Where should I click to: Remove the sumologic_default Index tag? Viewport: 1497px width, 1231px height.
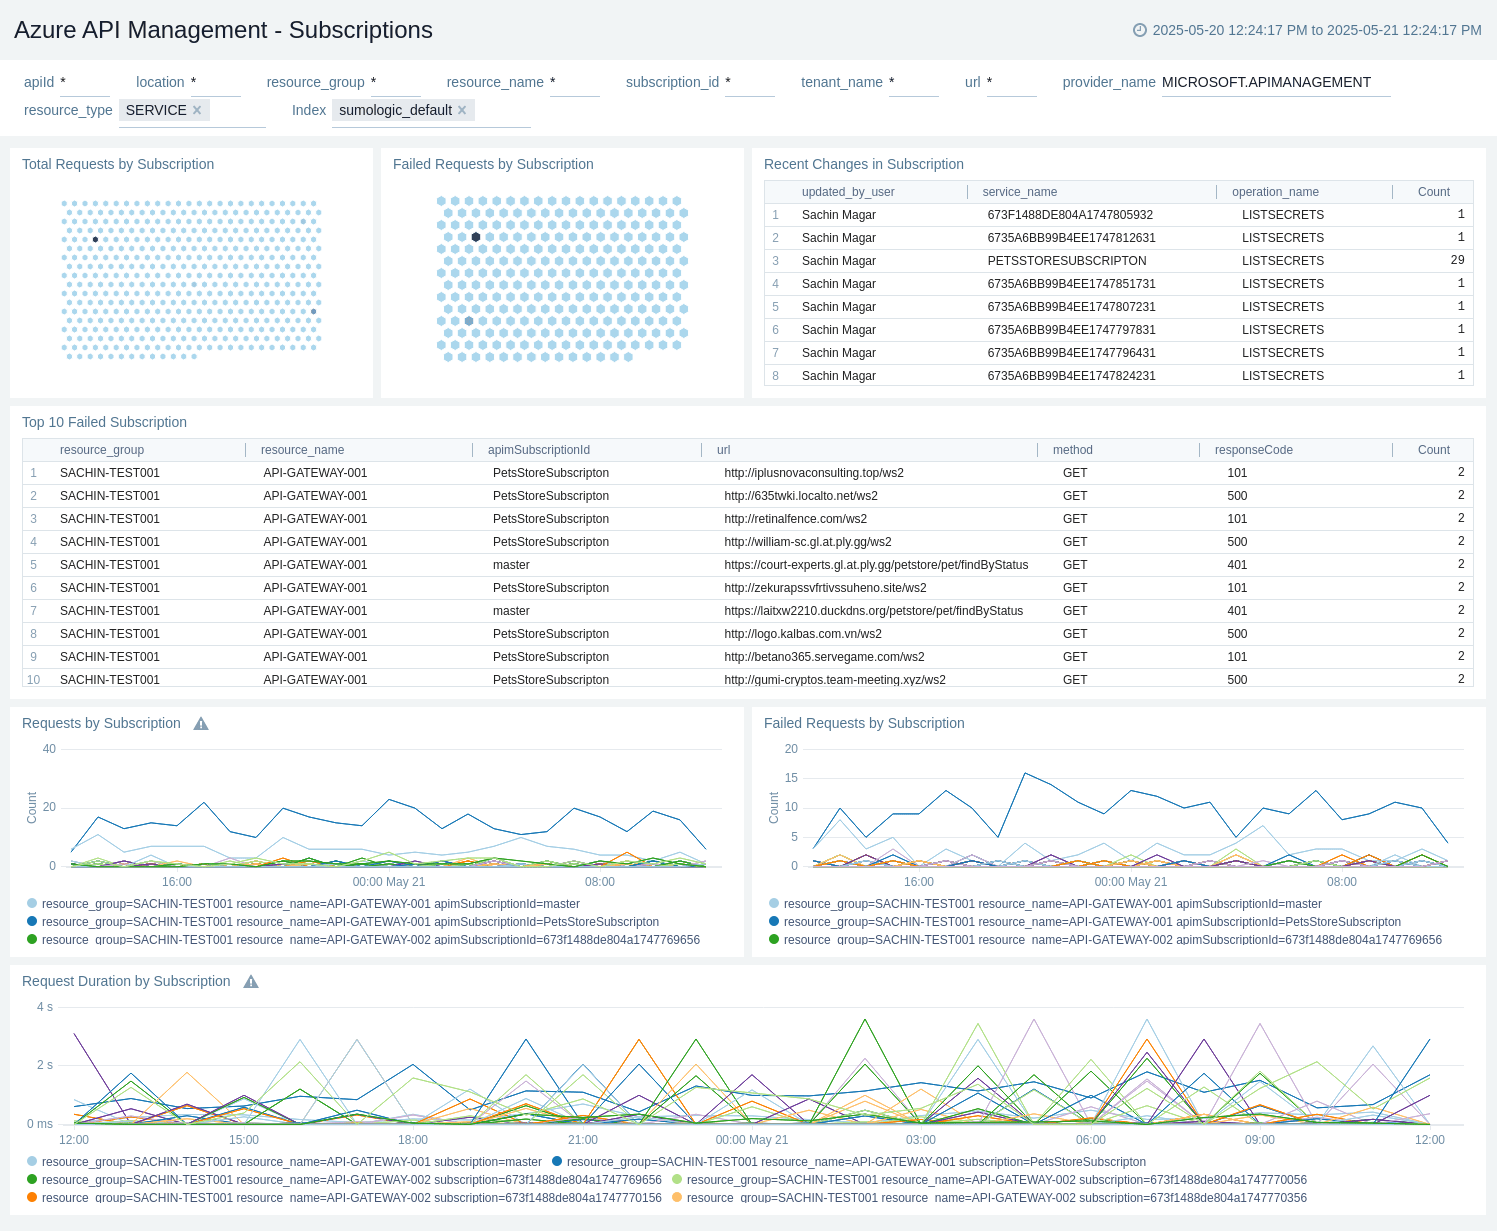click(x=462, y=110)
